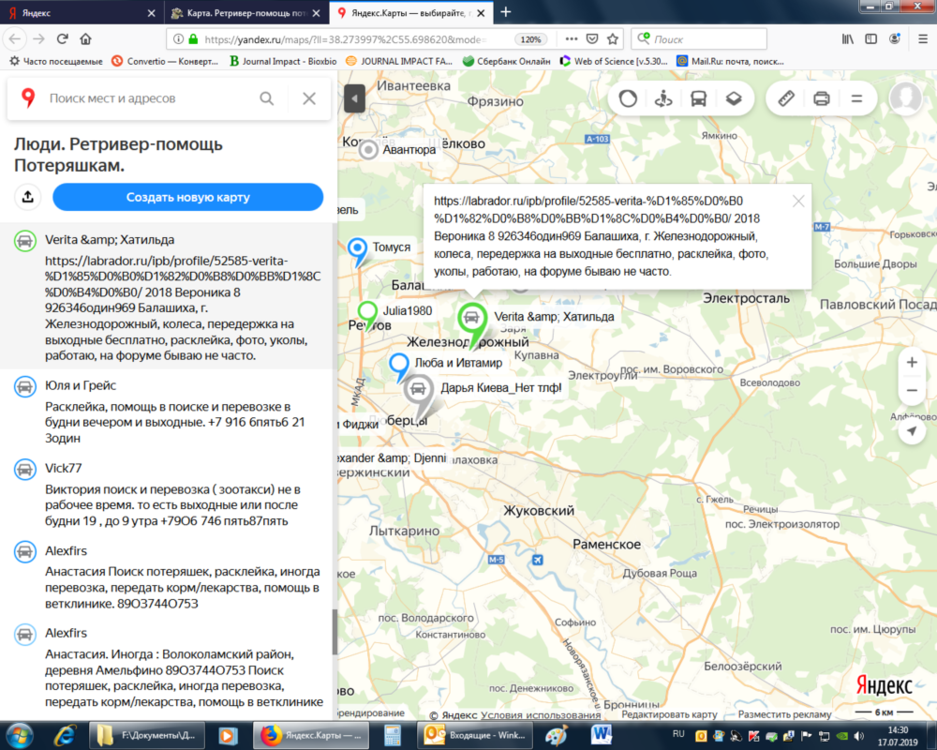Select 'Юля и Грейс' list entry
This screenshot has width=937, height=750.
81,385
